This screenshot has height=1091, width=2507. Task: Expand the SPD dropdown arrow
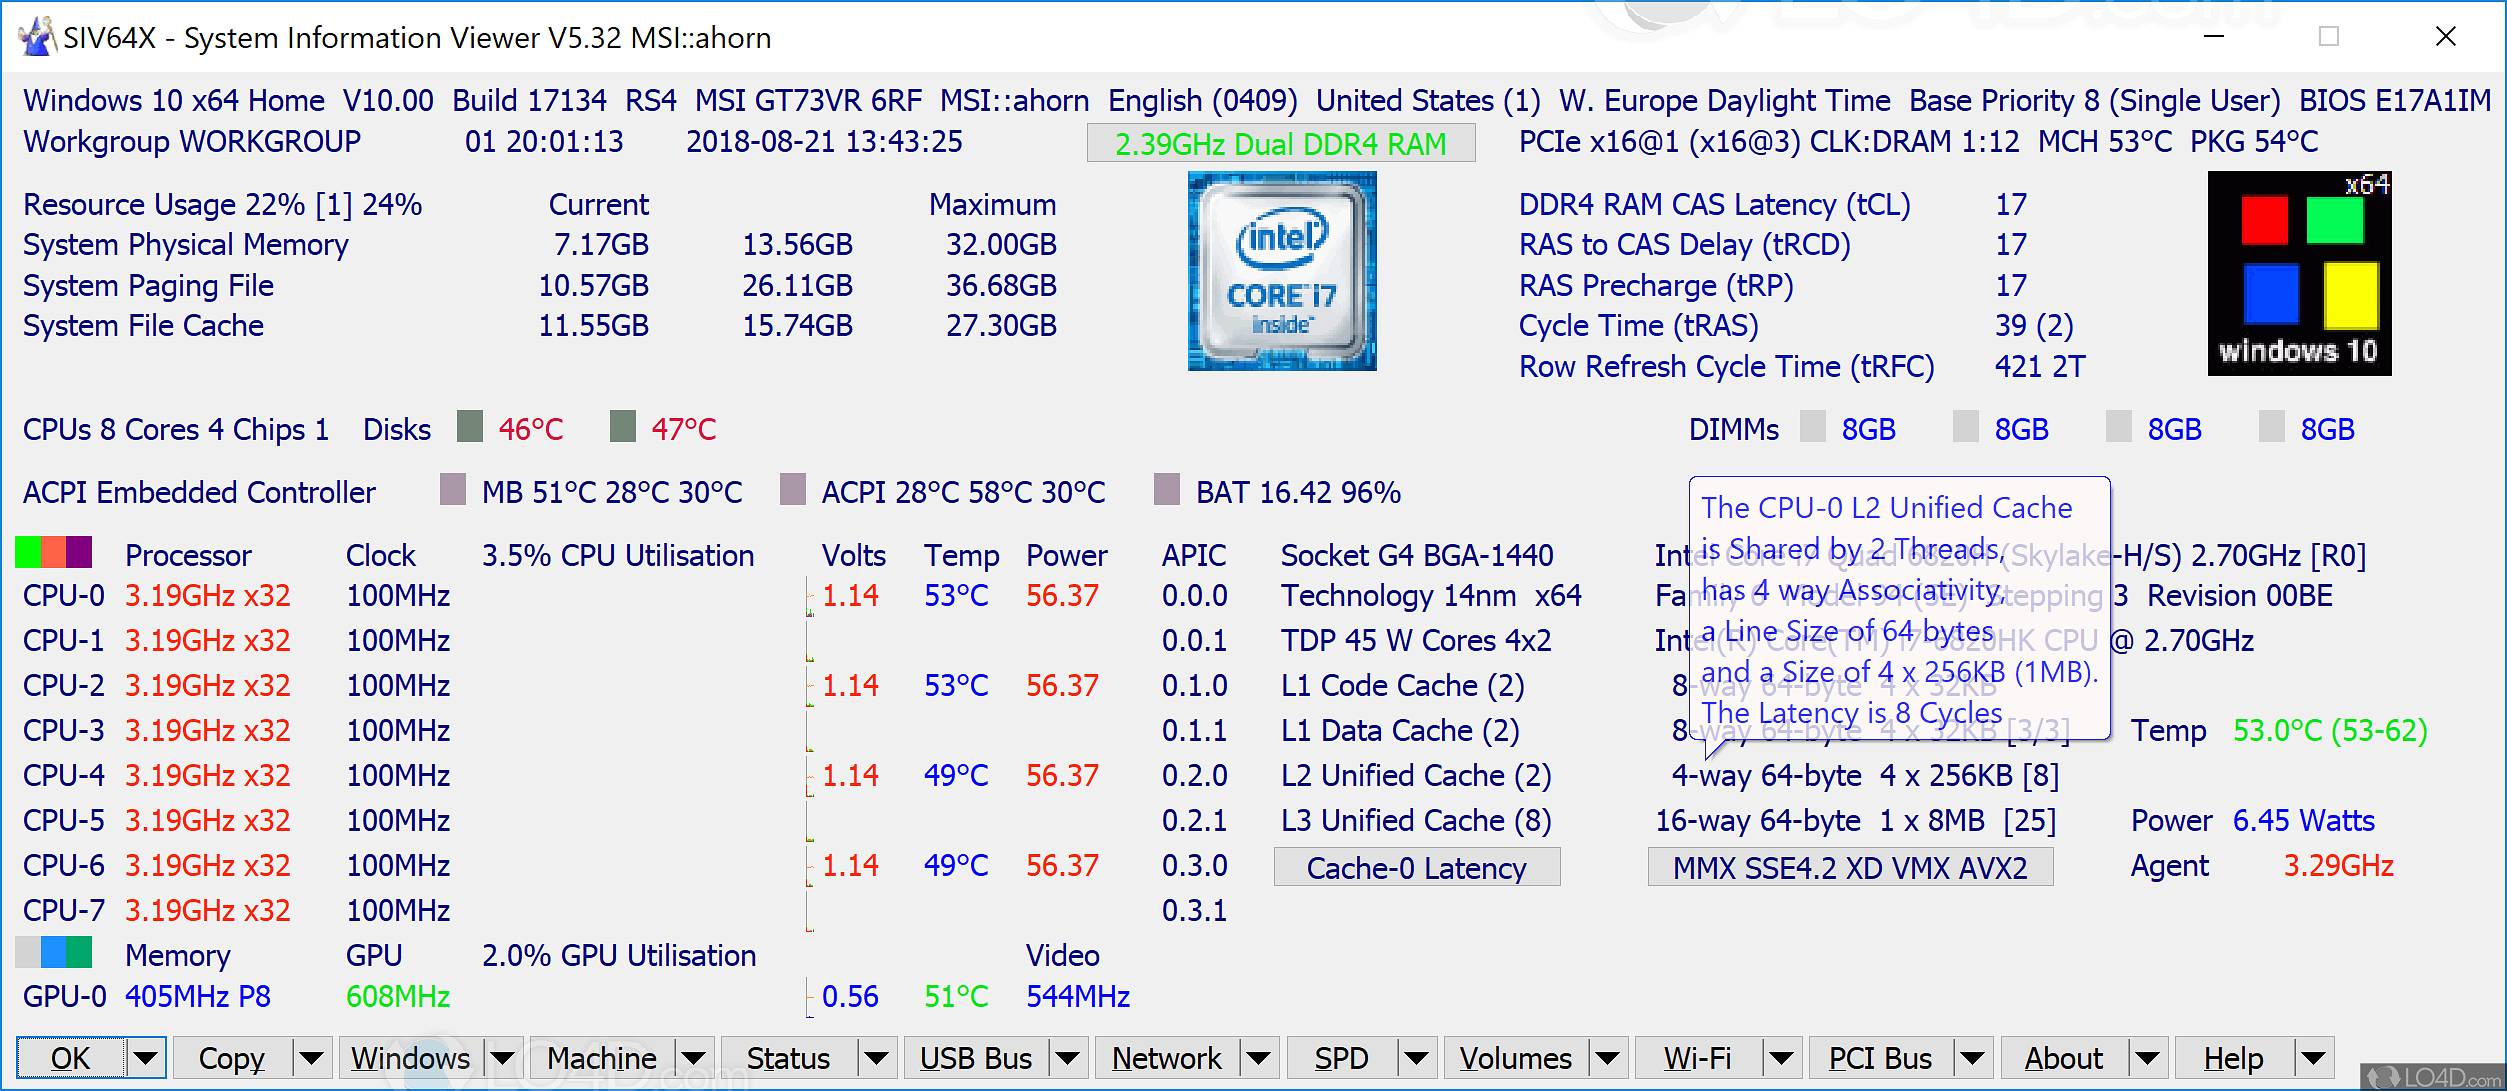tap(1416, 1058)
